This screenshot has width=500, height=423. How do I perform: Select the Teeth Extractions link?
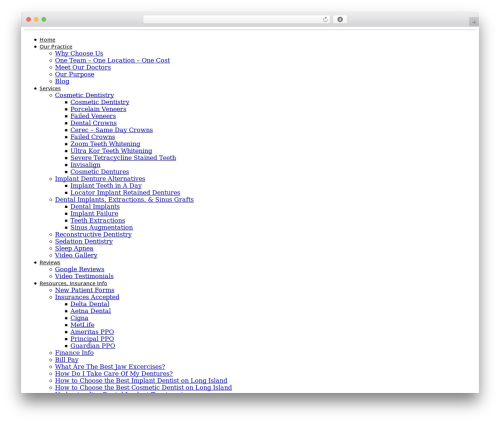pos(98,221)
